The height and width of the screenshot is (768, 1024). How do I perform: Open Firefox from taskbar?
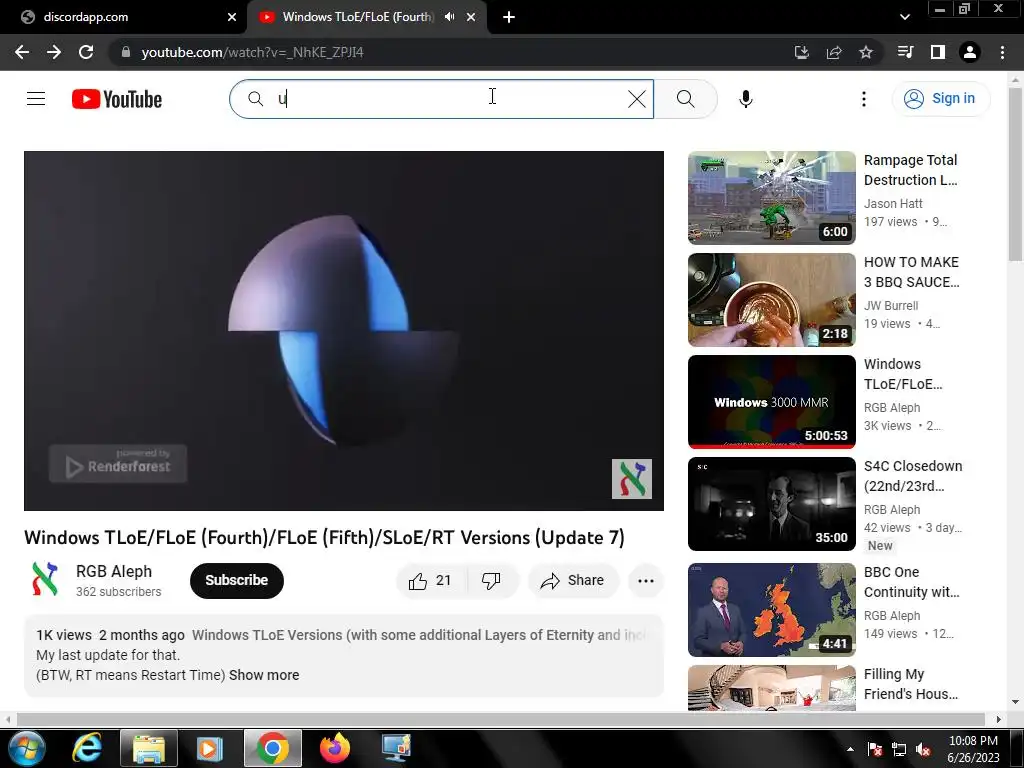pyautogui.click(x=335, y=748)
